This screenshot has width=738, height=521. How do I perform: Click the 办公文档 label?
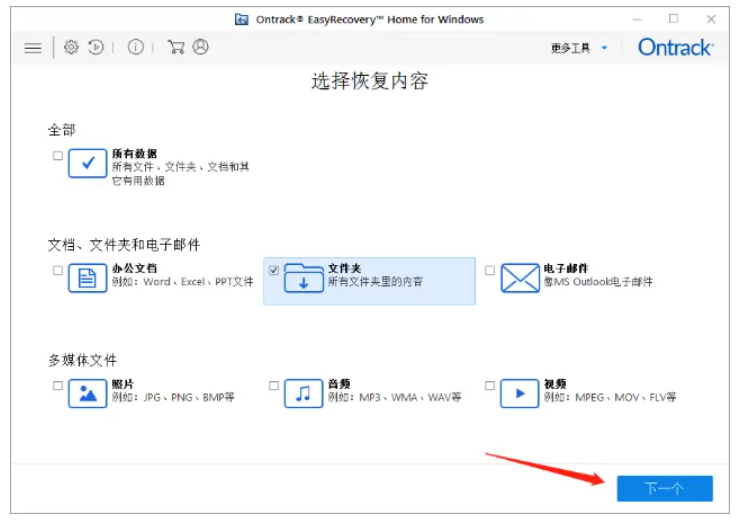135,268
